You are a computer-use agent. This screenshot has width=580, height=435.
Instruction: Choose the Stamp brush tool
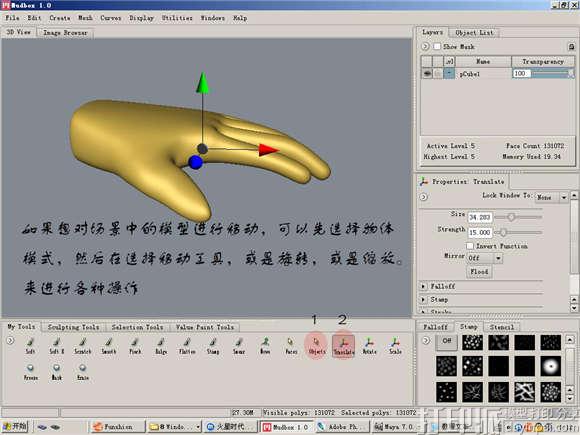[x=213, y=346]
